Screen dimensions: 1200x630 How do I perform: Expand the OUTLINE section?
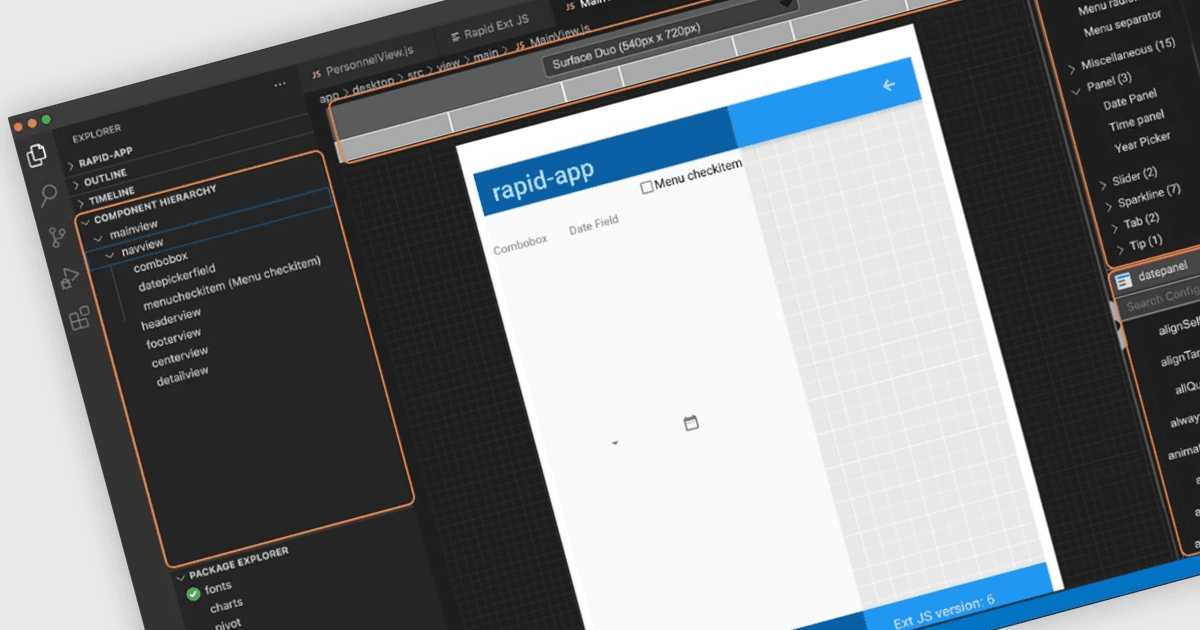tap(77, 186)
